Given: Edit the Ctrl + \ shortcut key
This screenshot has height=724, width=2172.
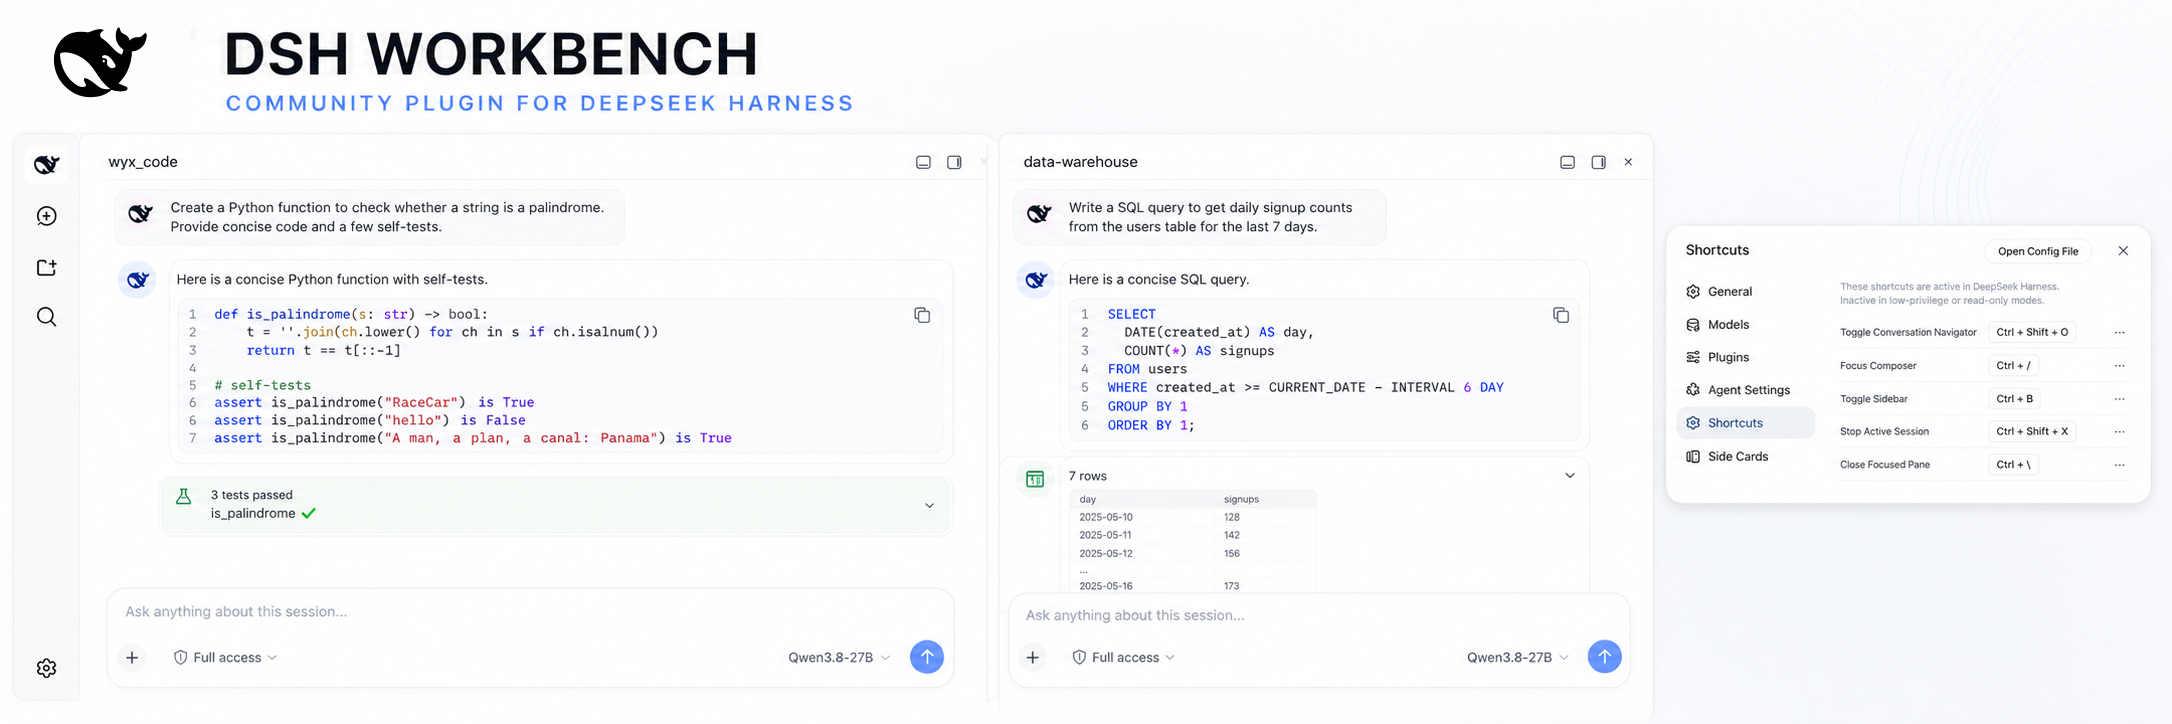Looking at the screenshot, I should (x=2013, y=465).
